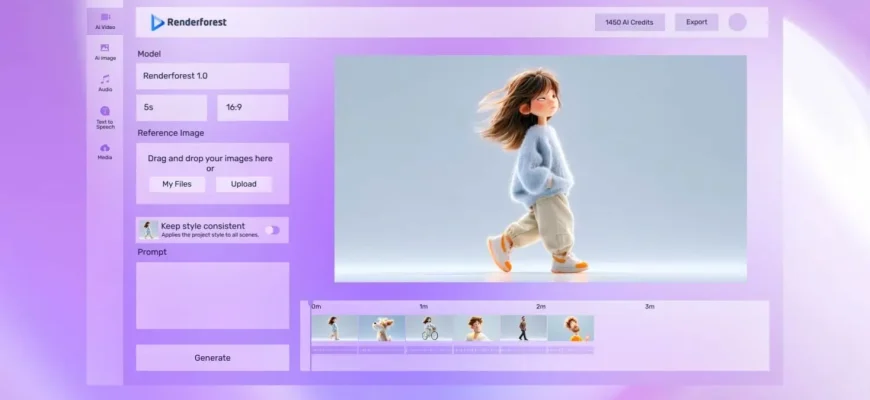The image size is (870, 400).
Task: Select the curly-haired boy timeline clip
Action: click(476, 328)
